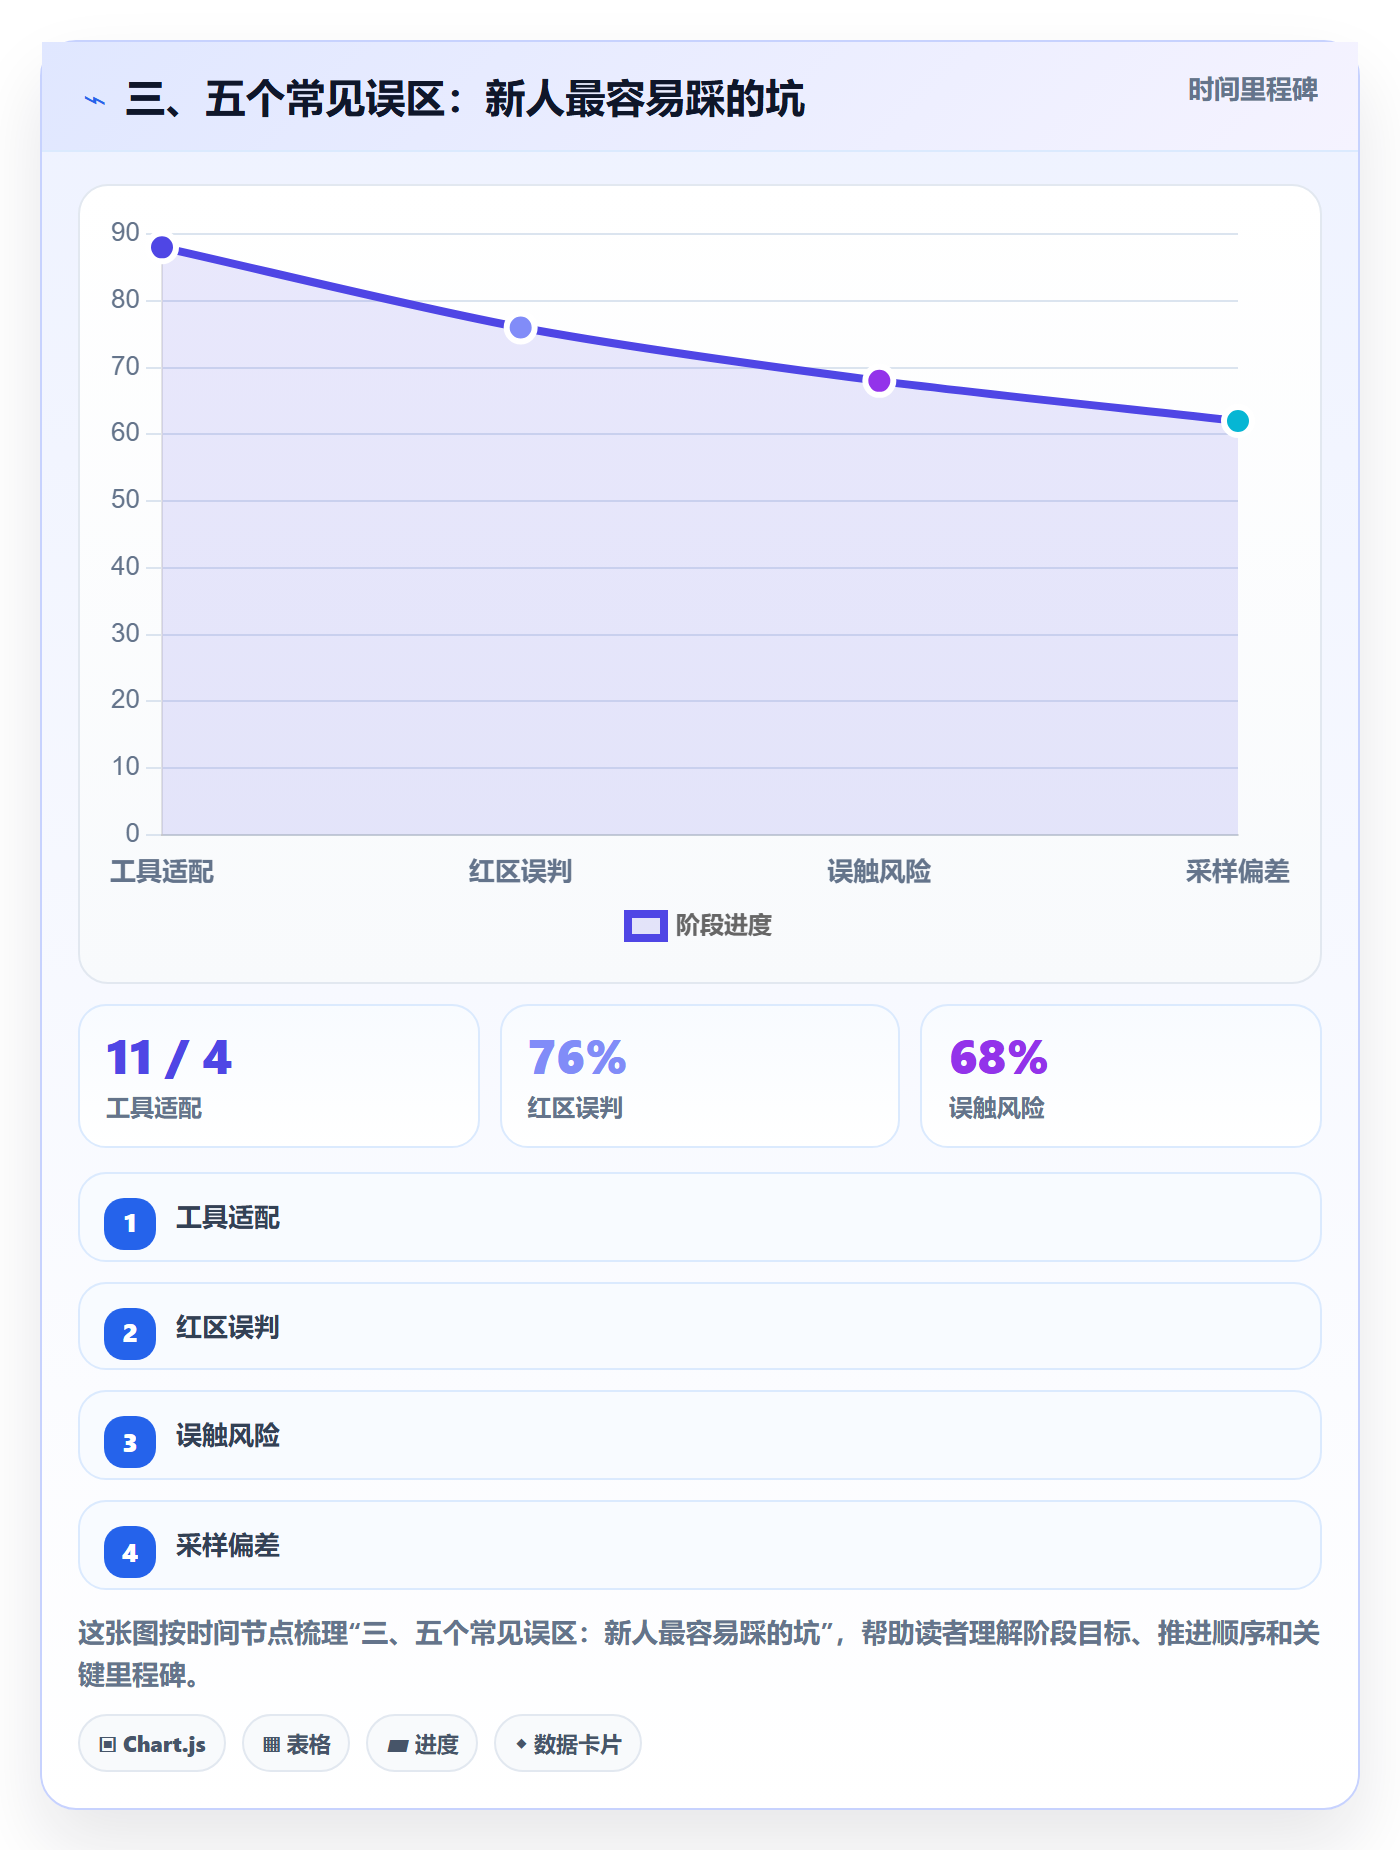This screenshot has height=1850, width=1400.
Task: Click the 数据卡片 tag
Action: click(x=568, y=1744)
